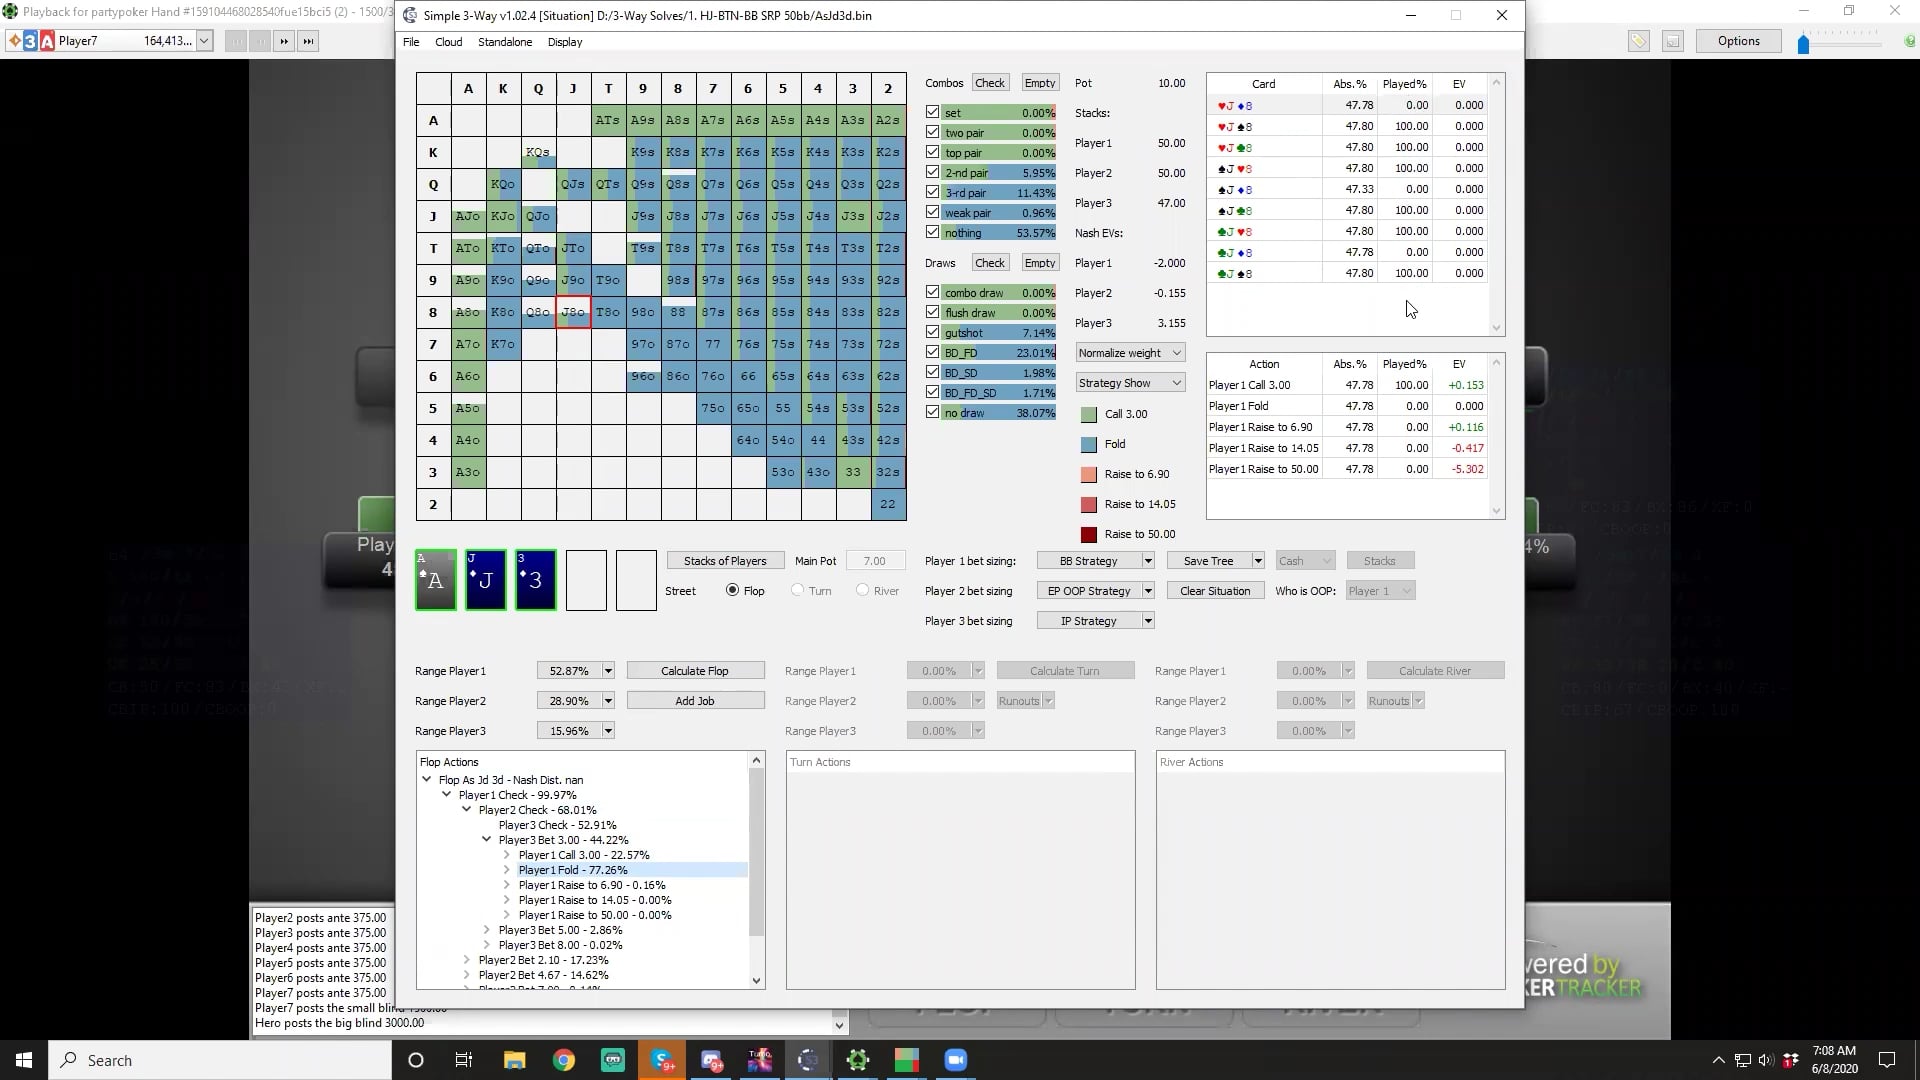This screenshot has height=1080, width=1920.
Task: Click the Discord taskbar icon
Action: click(711, 1060)
